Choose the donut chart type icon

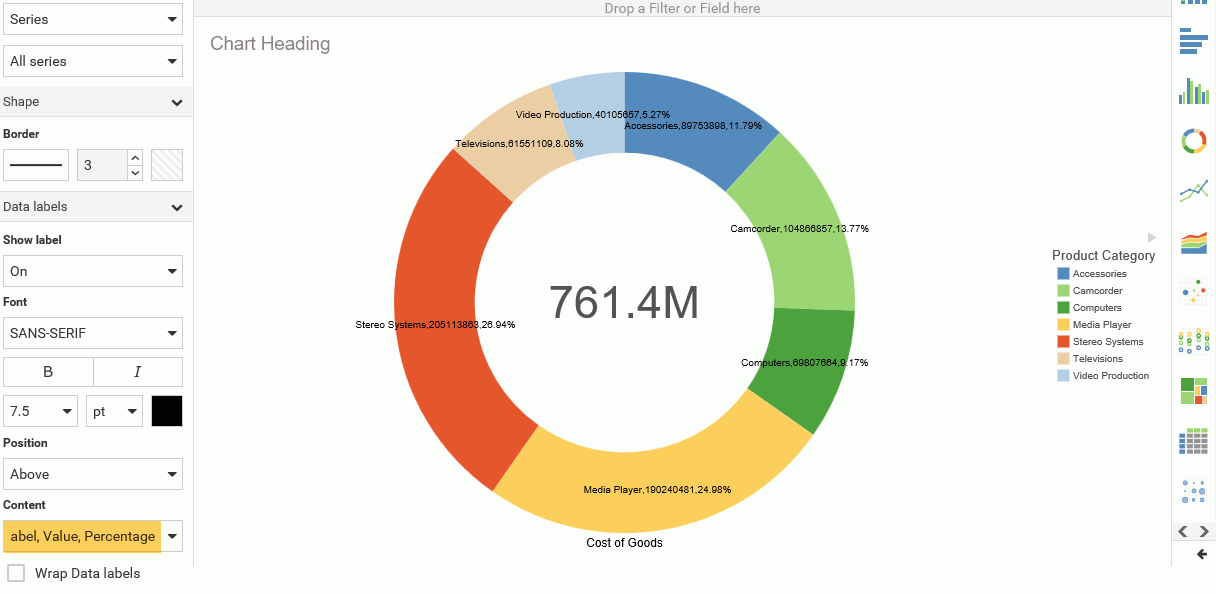1193,141
